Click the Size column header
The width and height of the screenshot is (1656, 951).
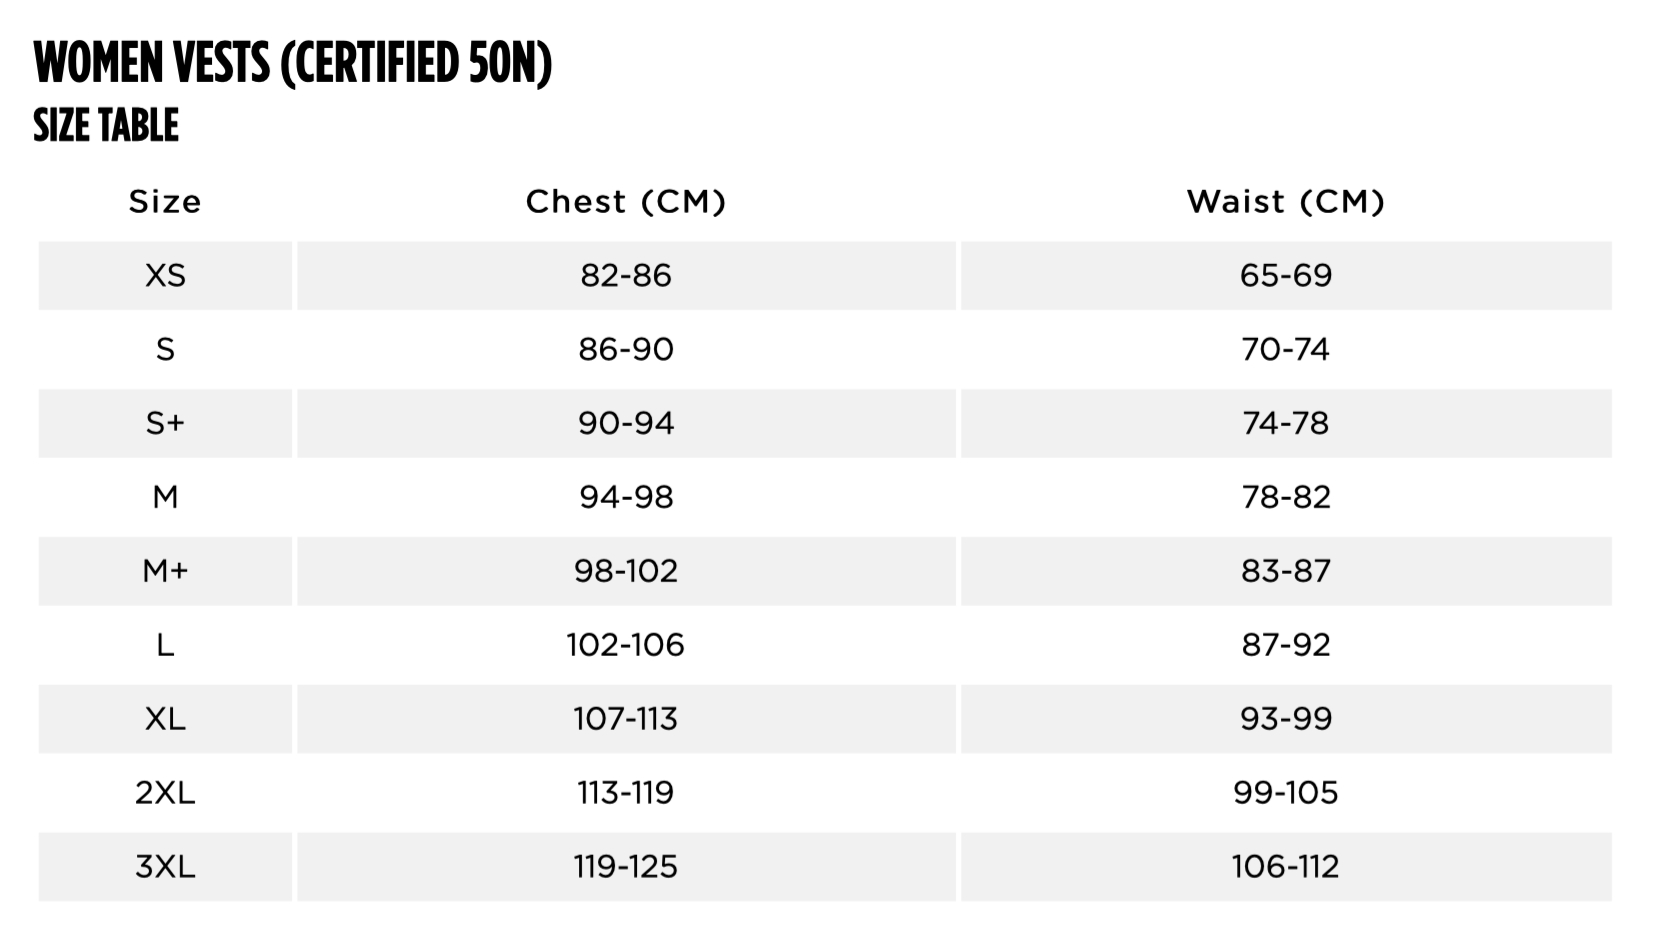165,202
